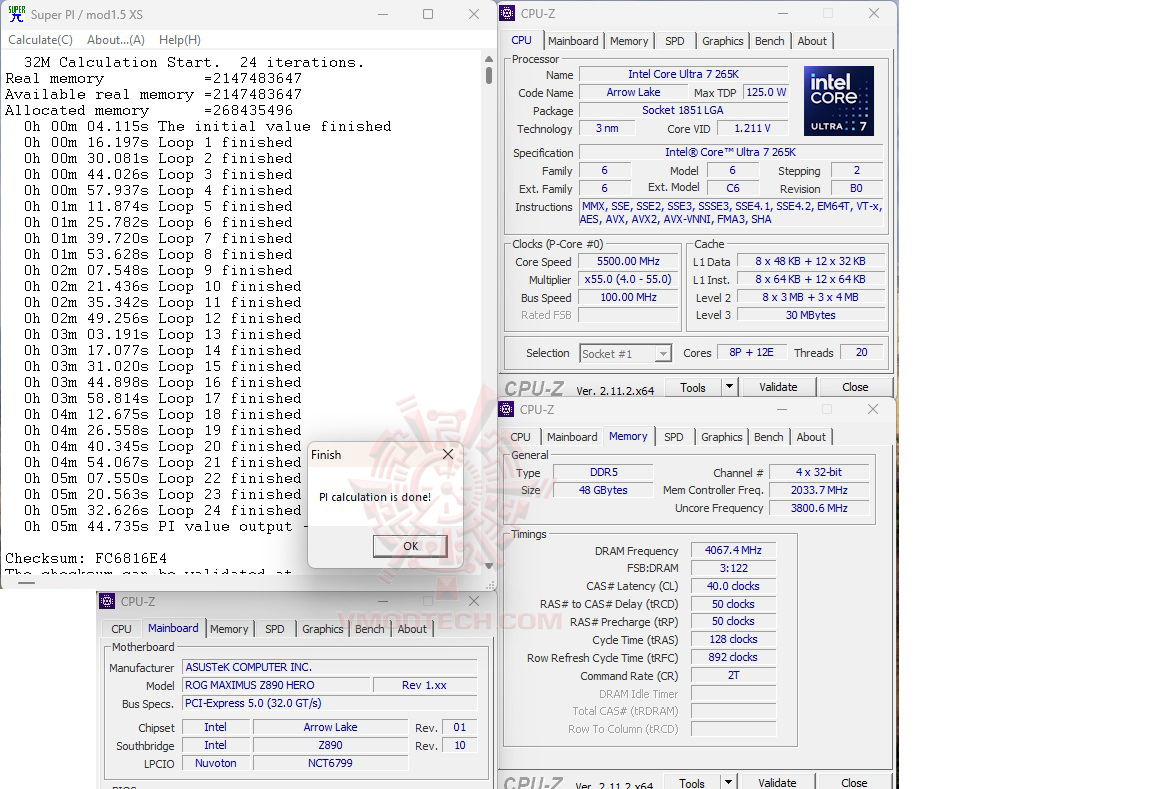This screenshot has width=1152, height=789.
Task: Select Graphics tab in top CPU-Z window
Action: [x=722, y=41]
